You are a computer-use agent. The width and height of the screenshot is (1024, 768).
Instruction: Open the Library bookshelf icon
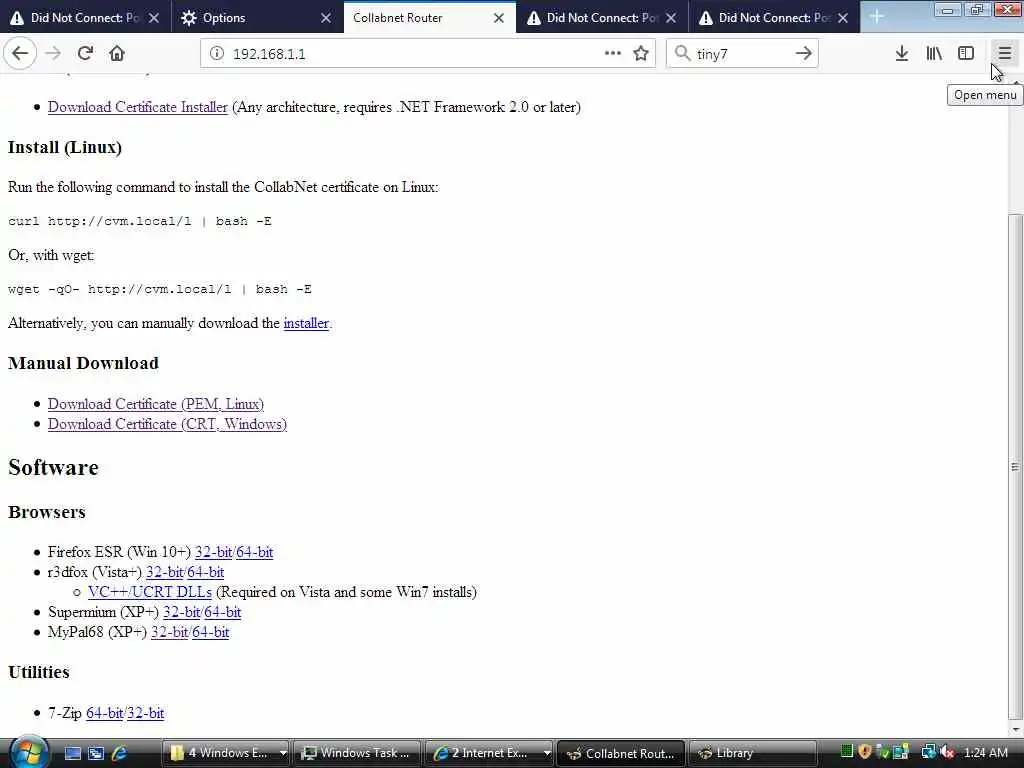point(934,54)
